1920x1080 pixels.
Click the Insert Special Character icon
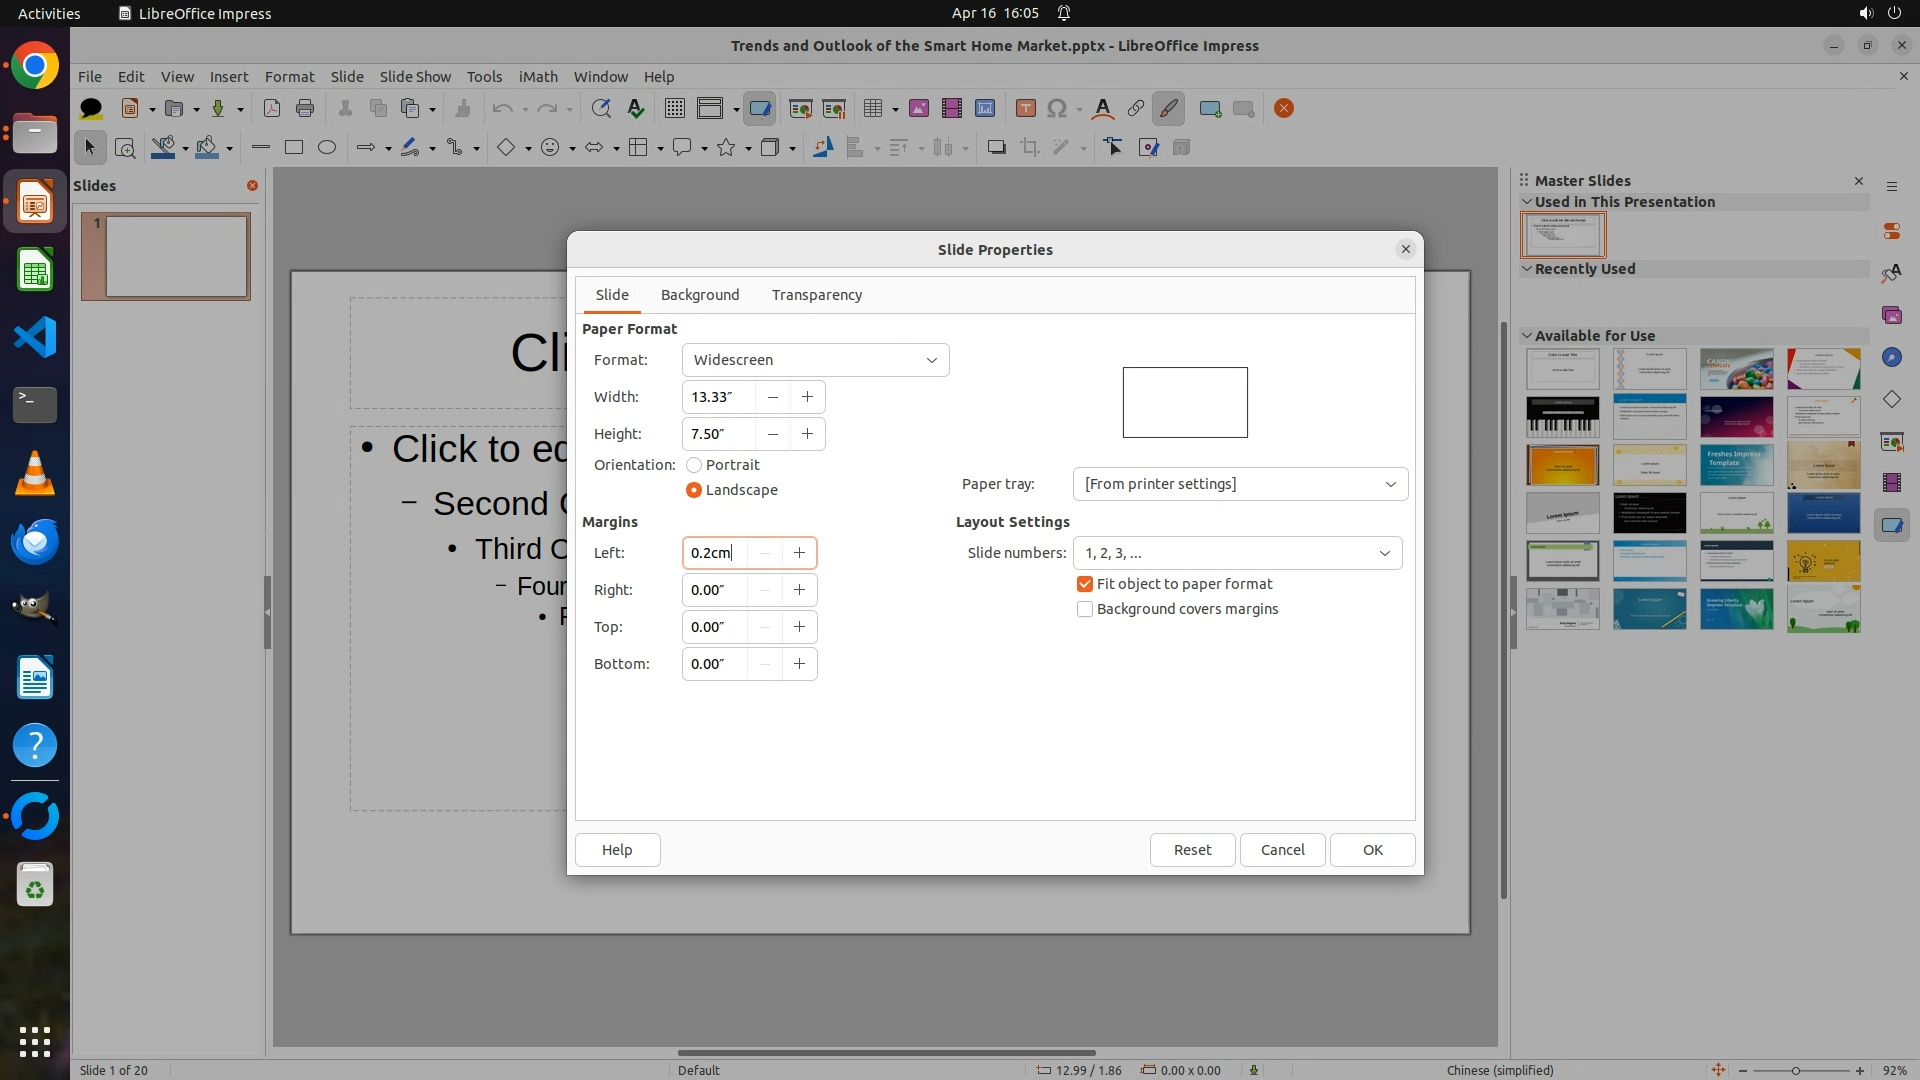pos(1057,109)
